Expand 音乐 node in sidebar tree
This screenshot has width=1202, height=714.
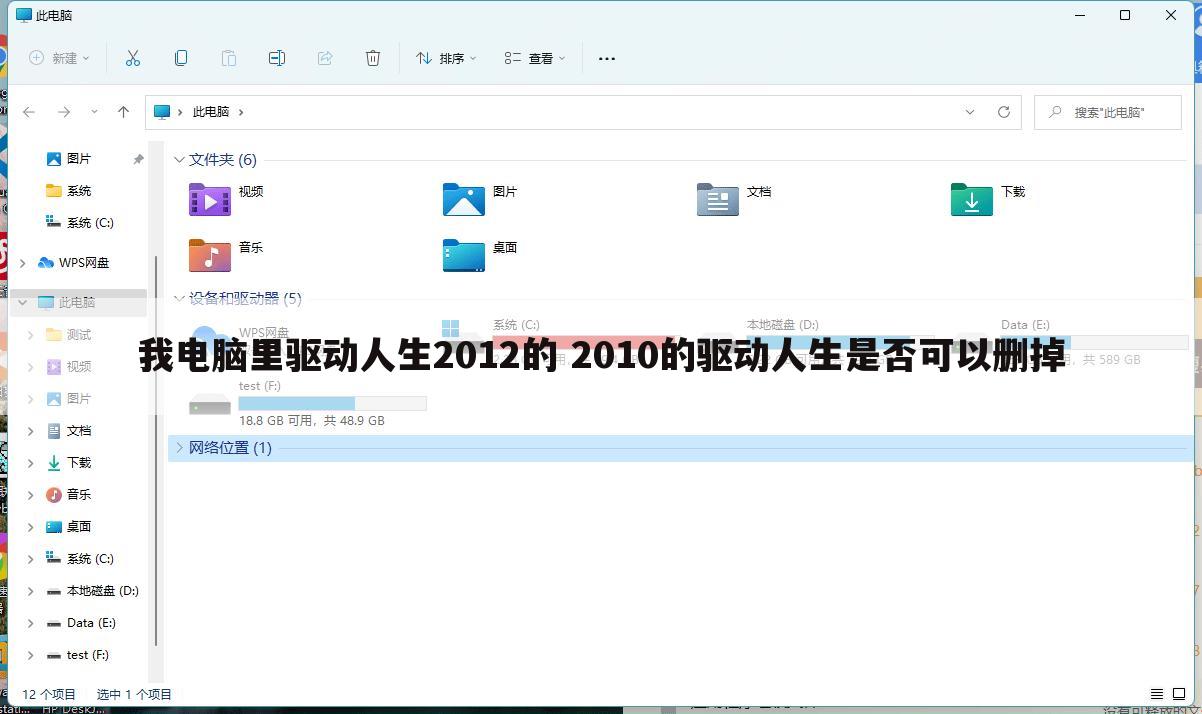30,495
